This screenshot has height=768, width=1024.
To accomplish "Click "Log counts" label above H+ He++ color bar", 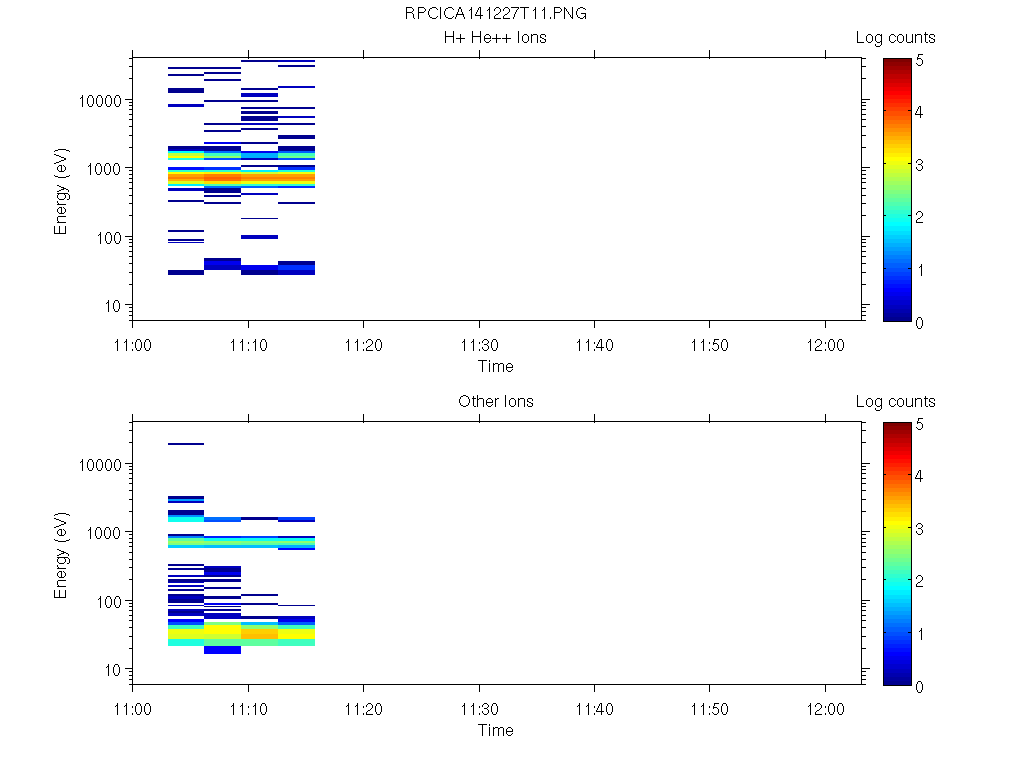I will coord(895,38).
